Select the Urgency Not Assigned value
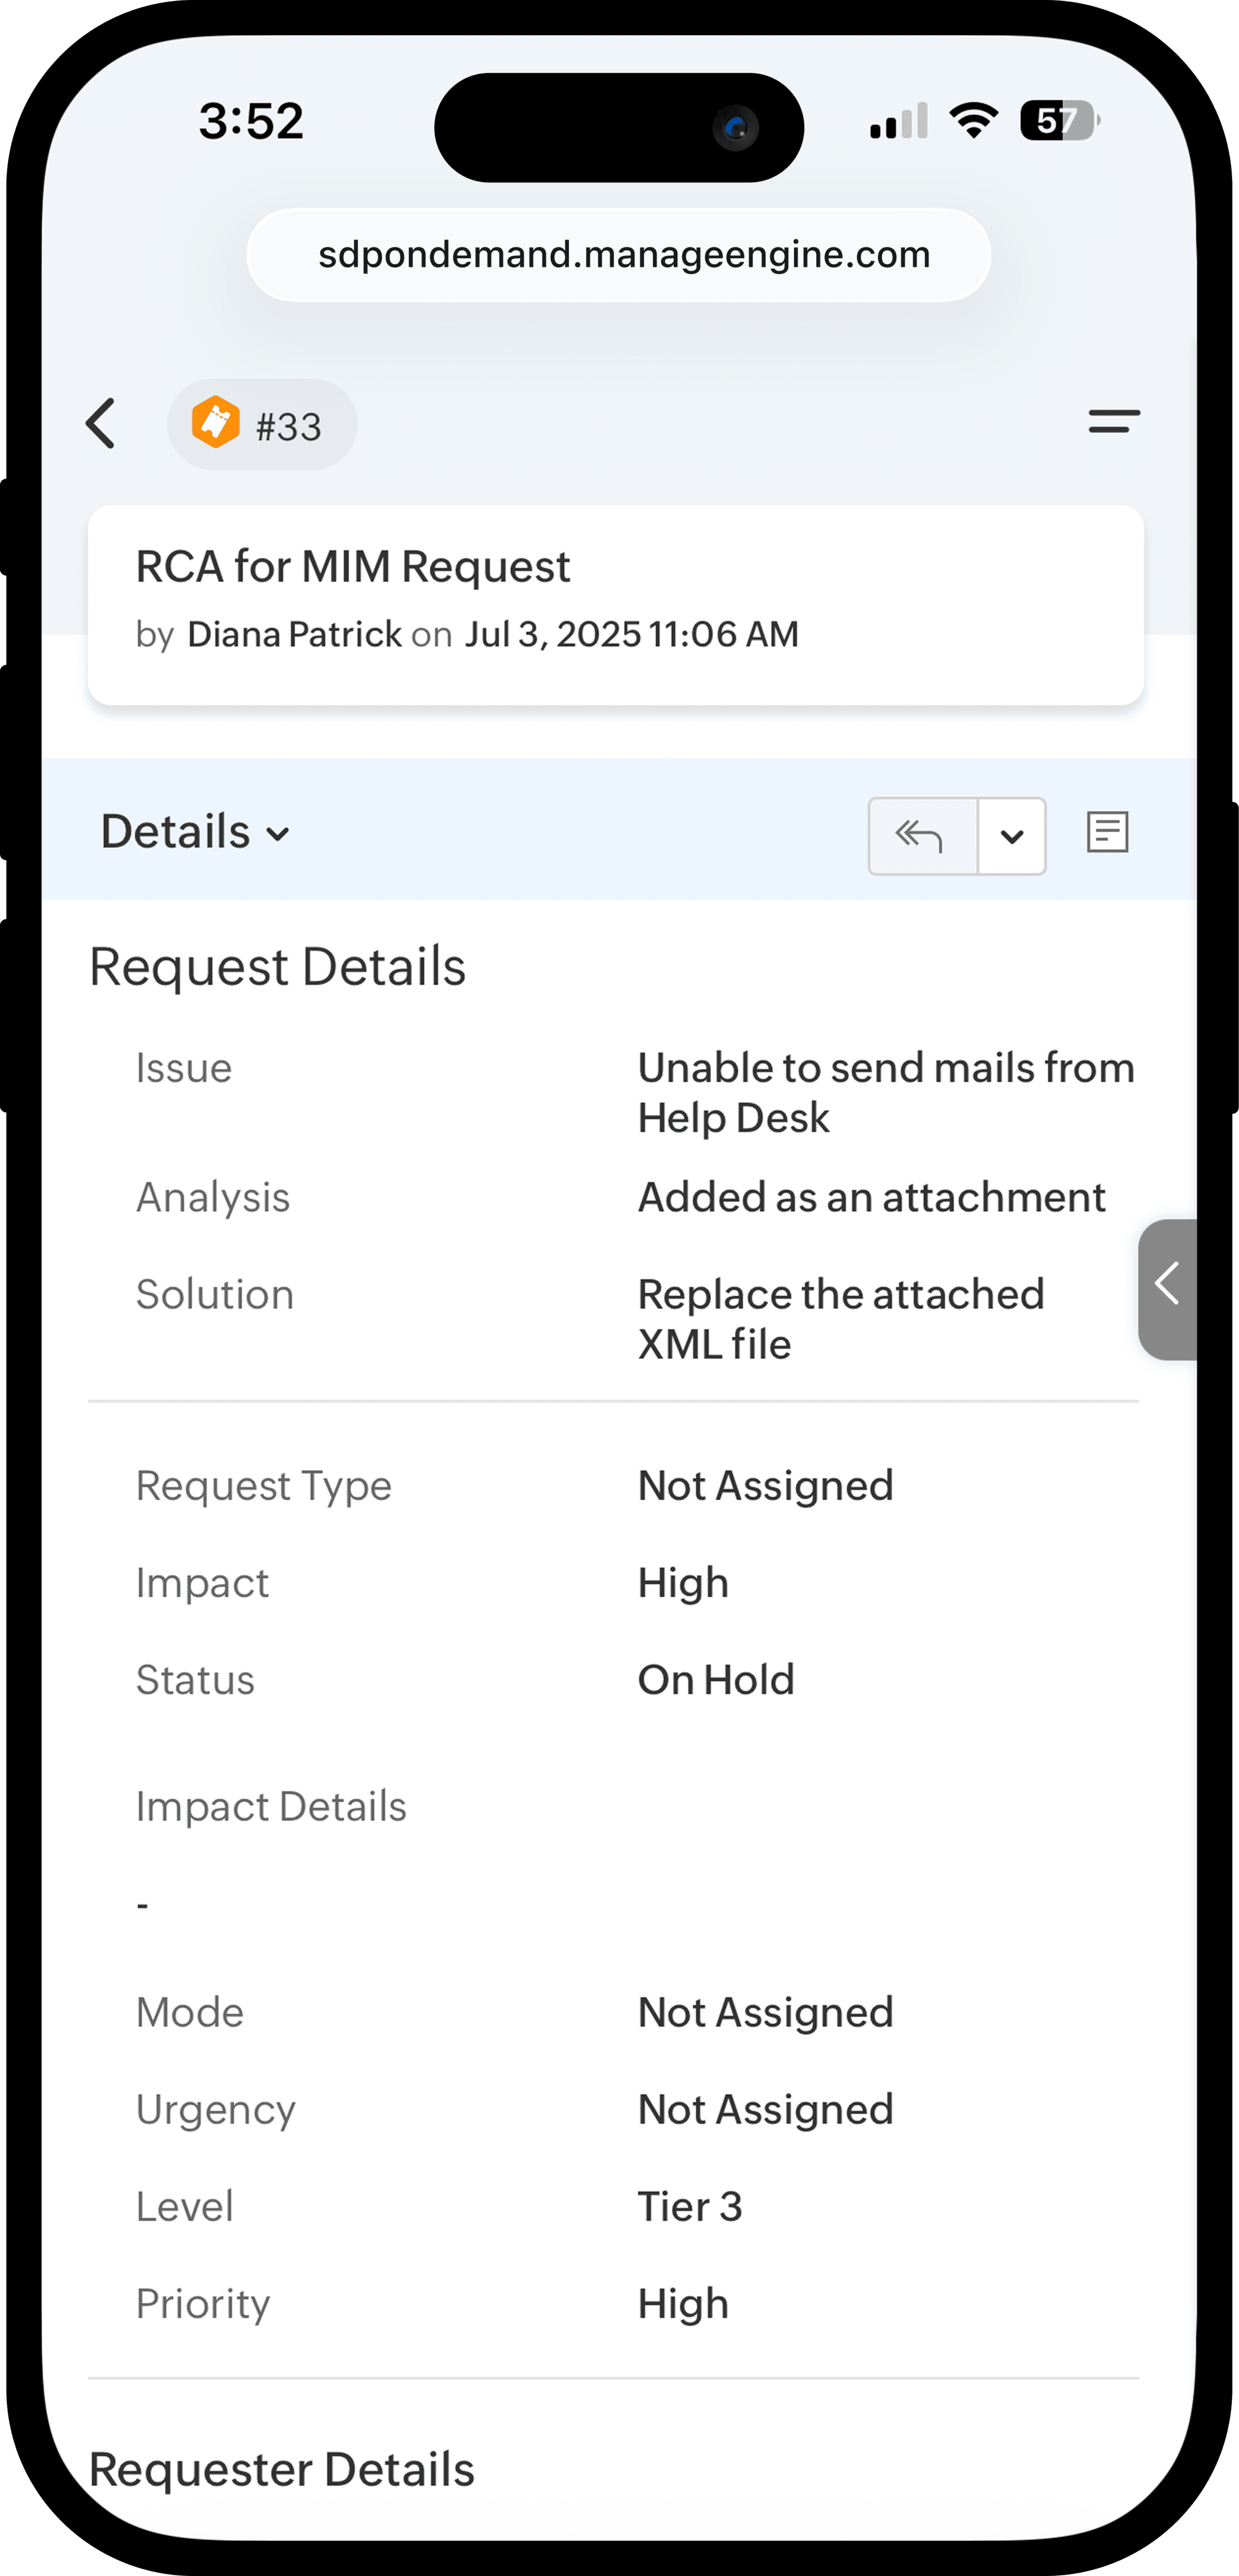Screen dimensions: 1239x2576 [765, 2109]
